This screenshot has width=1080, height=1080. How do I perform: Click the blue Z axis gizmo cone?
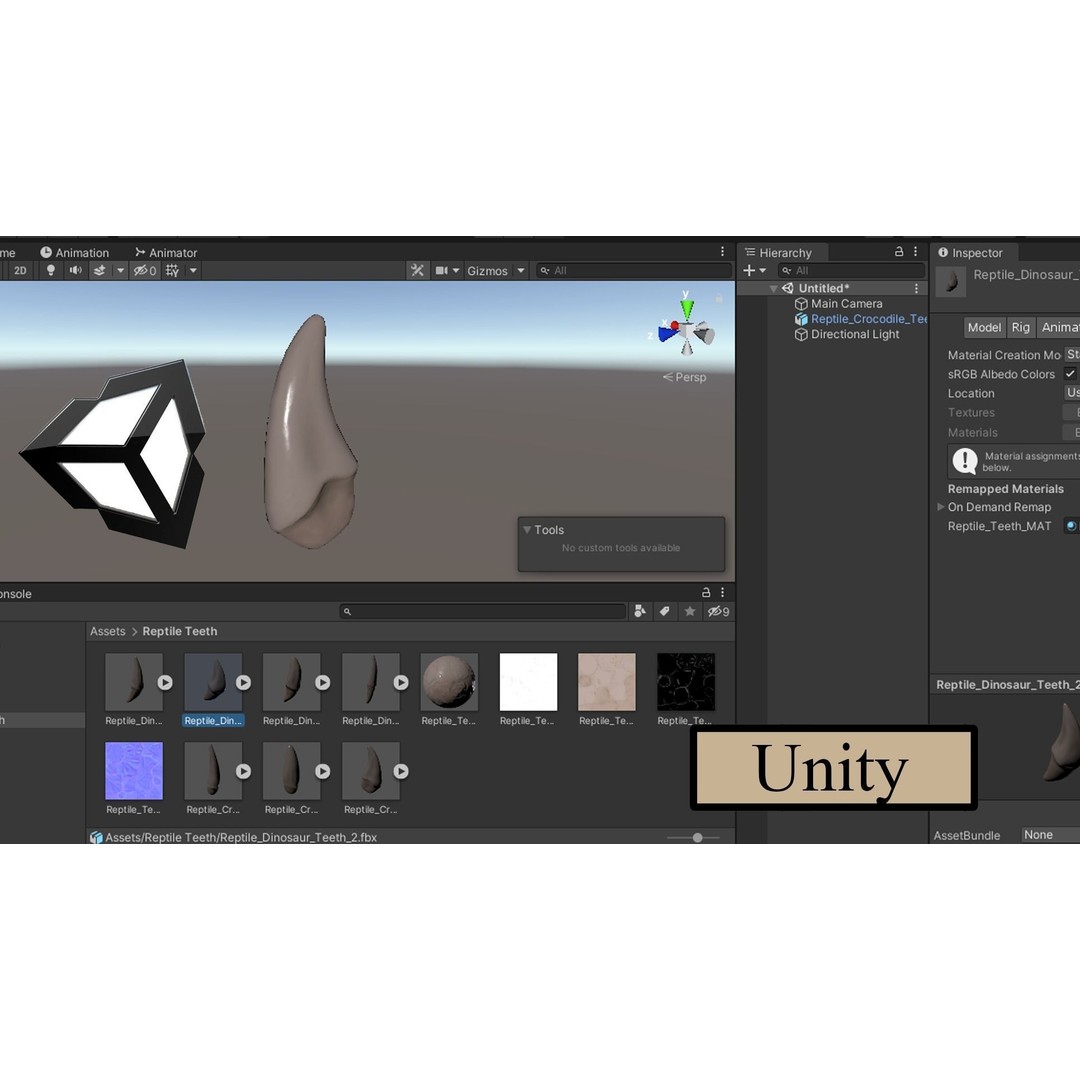(x=667, y=335)
